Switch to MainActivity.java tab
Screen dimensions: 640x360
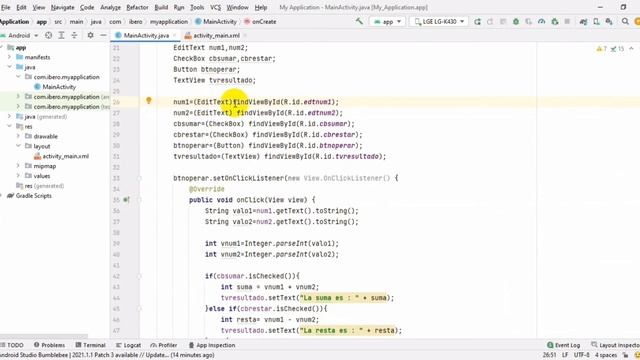[x=146, y=36]
